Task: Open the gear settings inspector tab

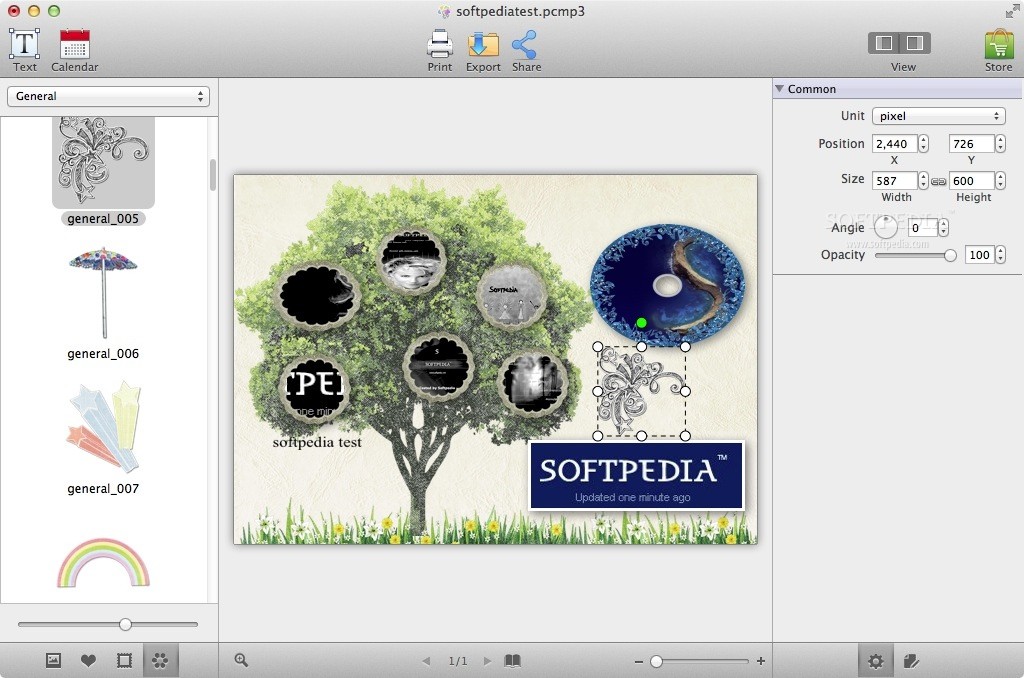Action: point(876,661)
